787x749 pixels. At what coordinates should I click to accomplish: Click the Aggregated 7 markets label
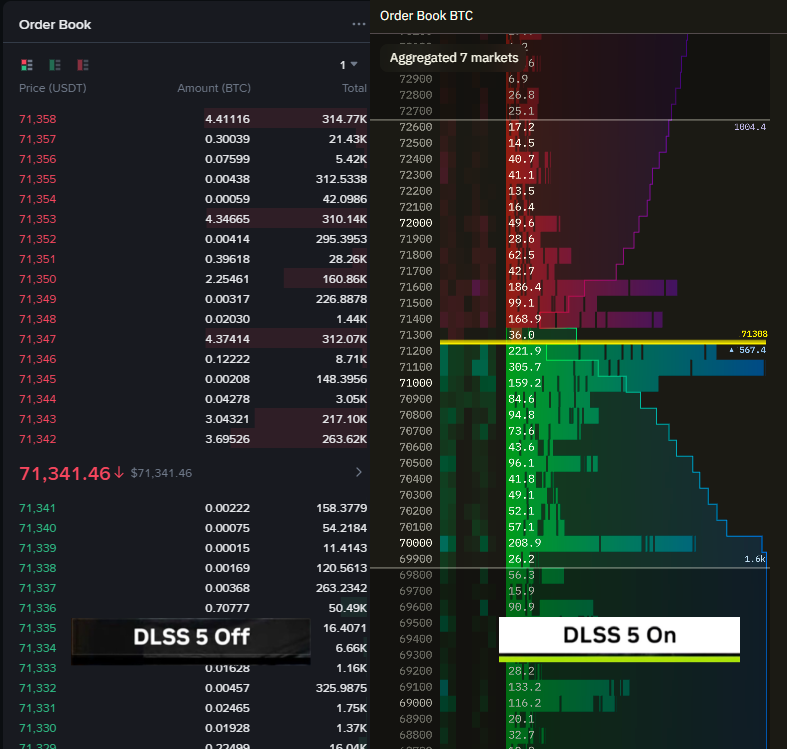click(x=454, y=58)
